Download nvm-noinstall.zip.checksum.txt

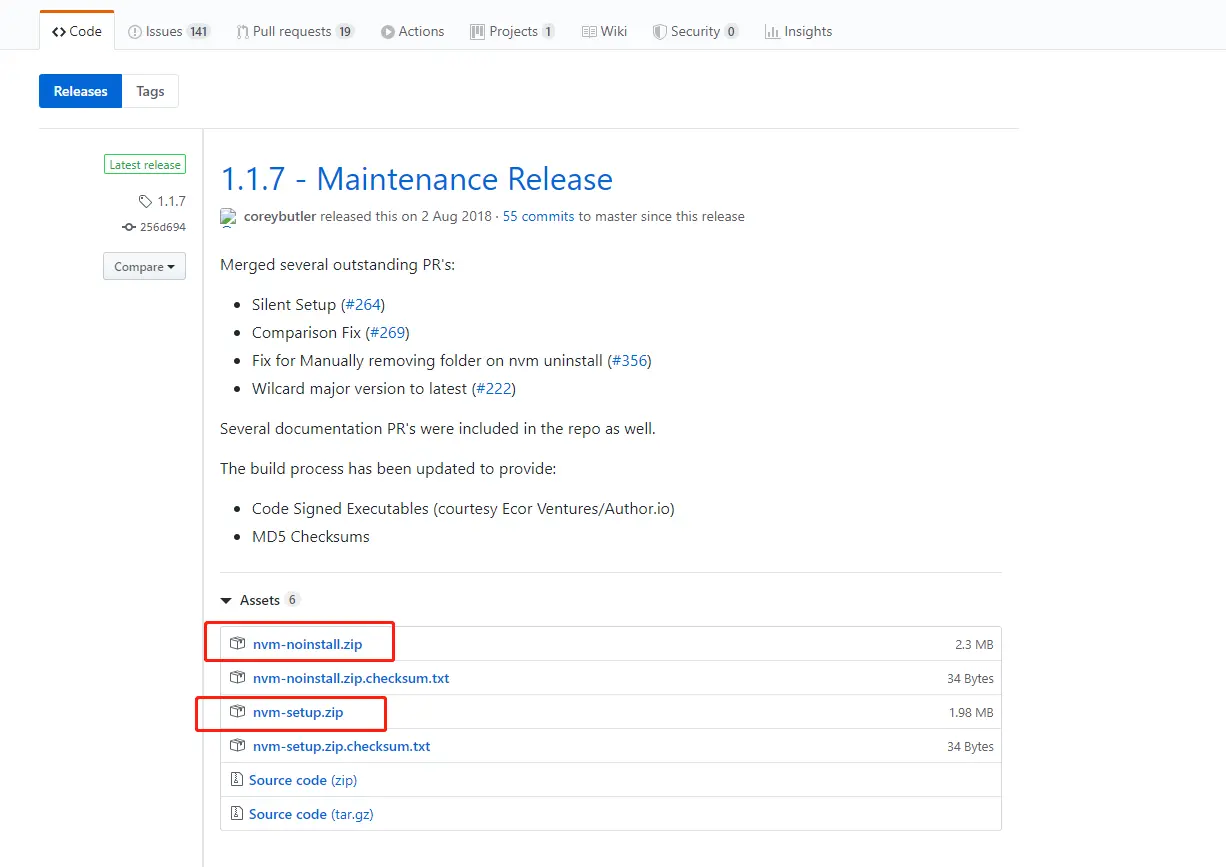click(351, 678)
